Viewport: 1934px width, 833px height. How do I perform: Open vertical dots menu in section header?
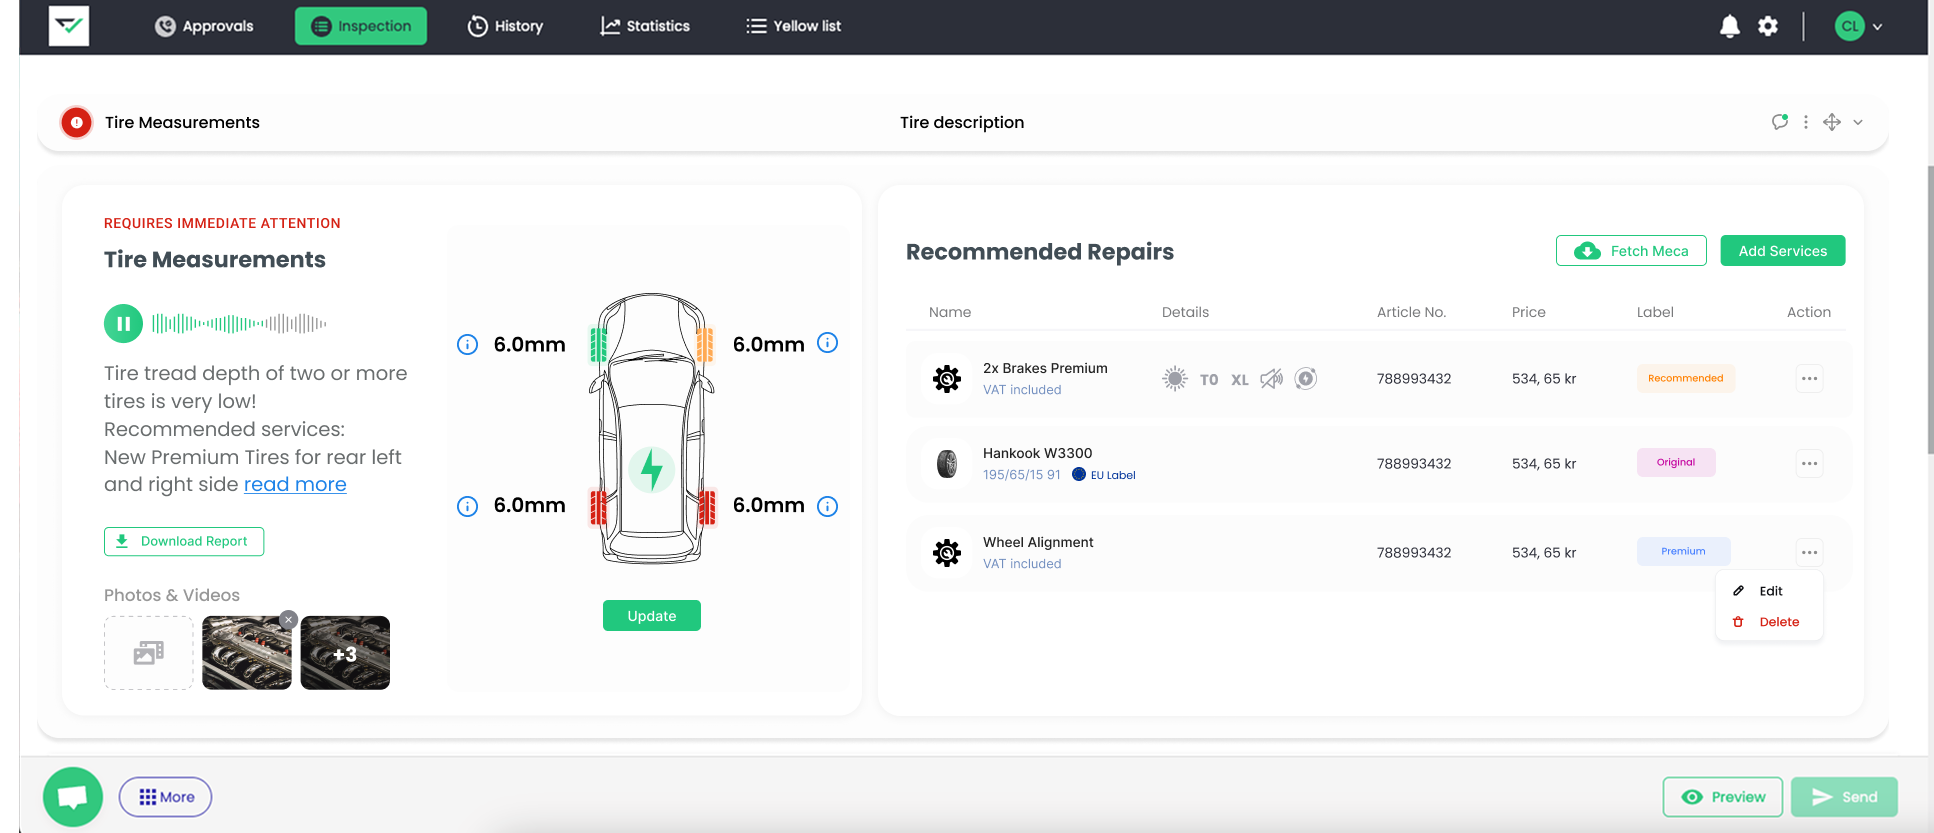pos(1805,122)
